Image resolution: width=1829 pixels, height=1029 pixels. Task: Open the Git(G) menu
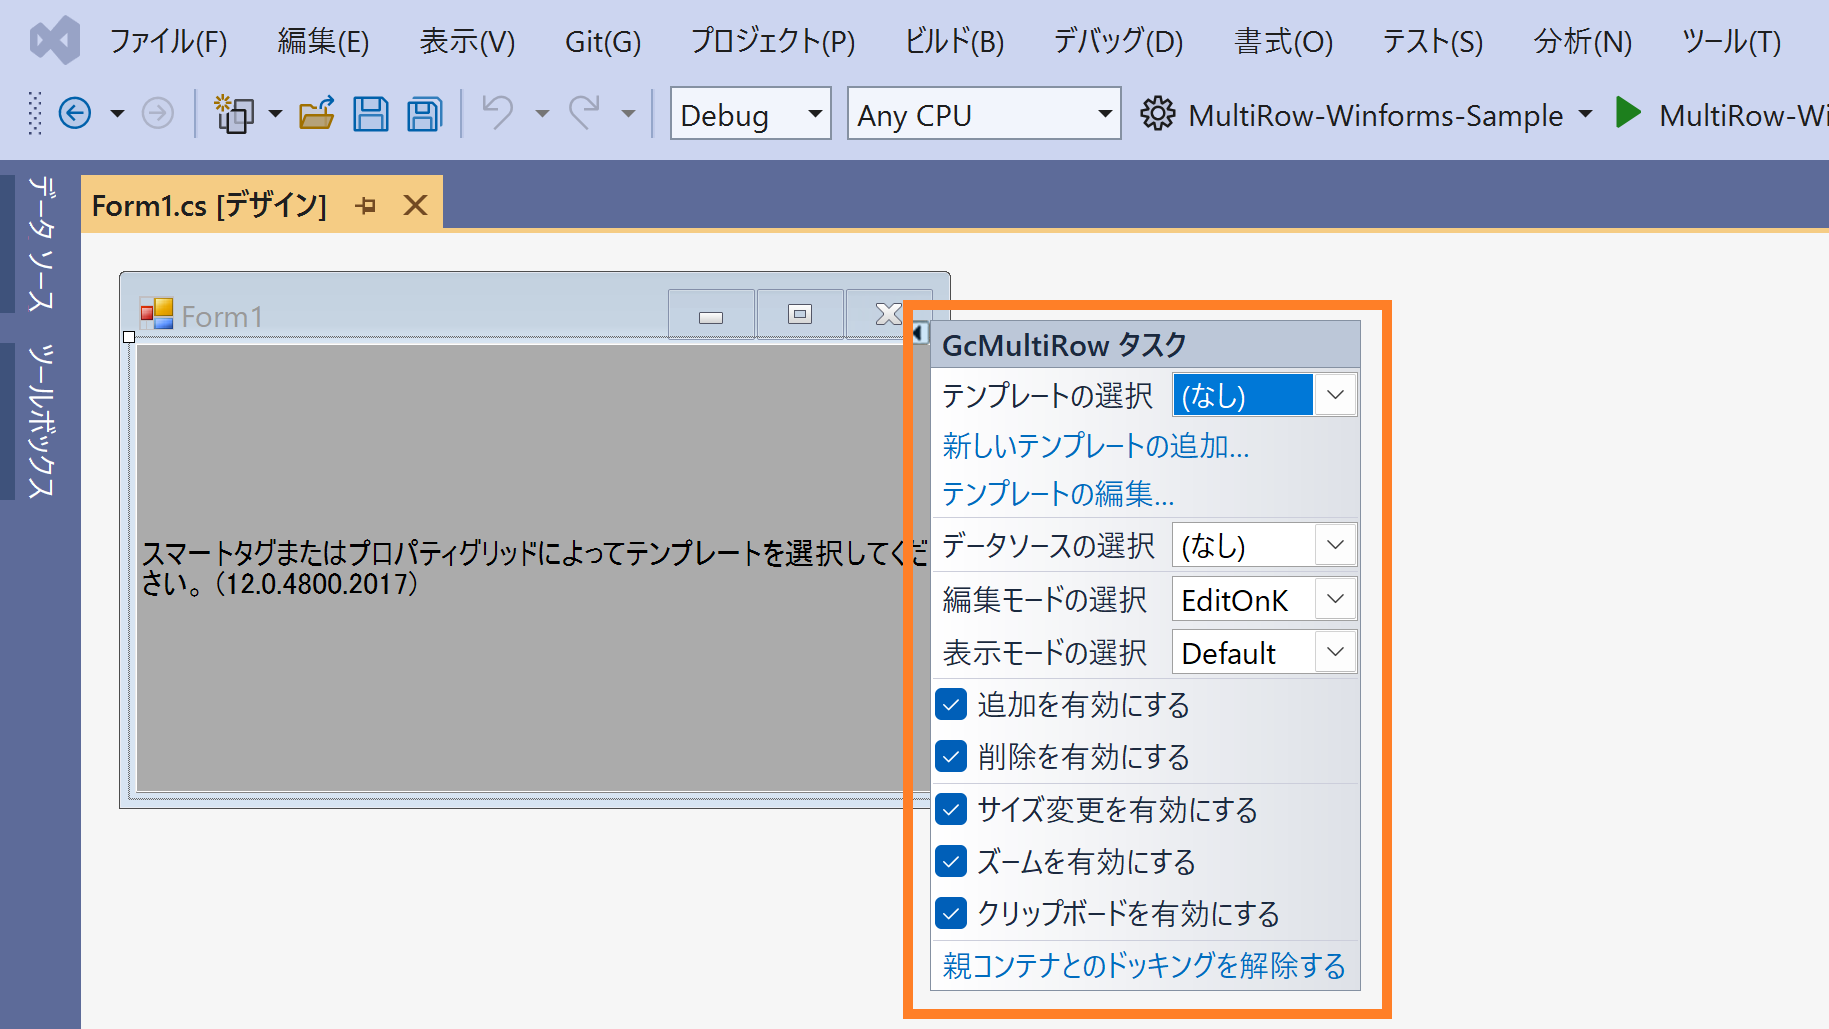coord(603,42)
